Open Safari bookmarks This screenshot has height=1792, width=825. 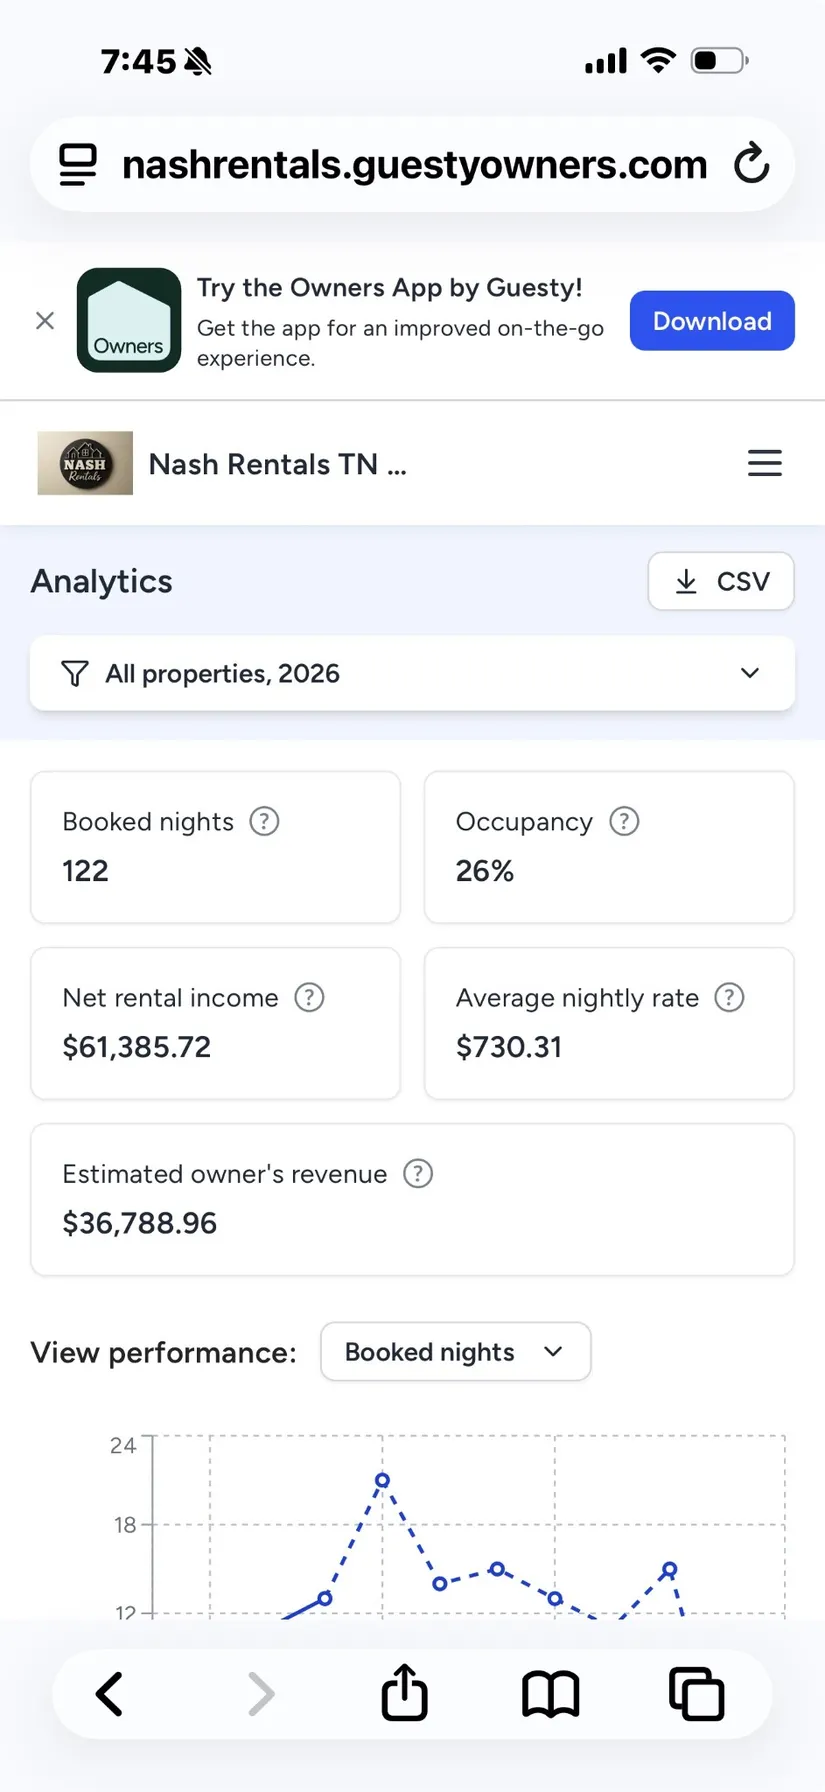(x=550, y=1693)
